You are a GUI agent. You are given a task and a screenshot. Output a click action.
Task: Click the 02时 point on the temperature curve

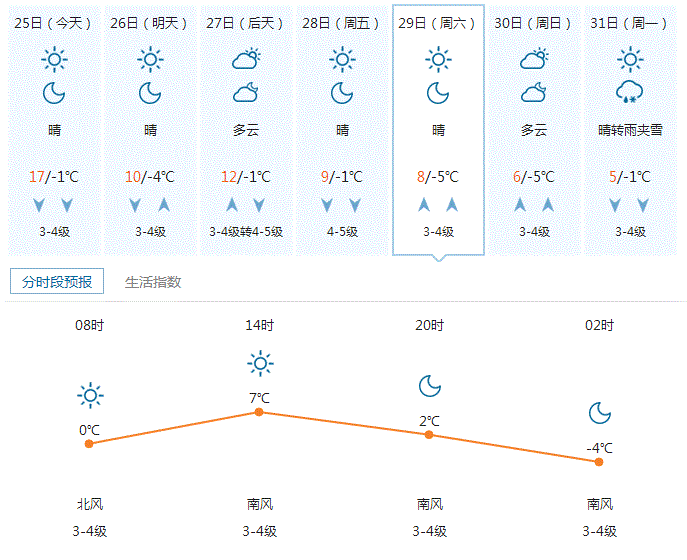(599, 461)
